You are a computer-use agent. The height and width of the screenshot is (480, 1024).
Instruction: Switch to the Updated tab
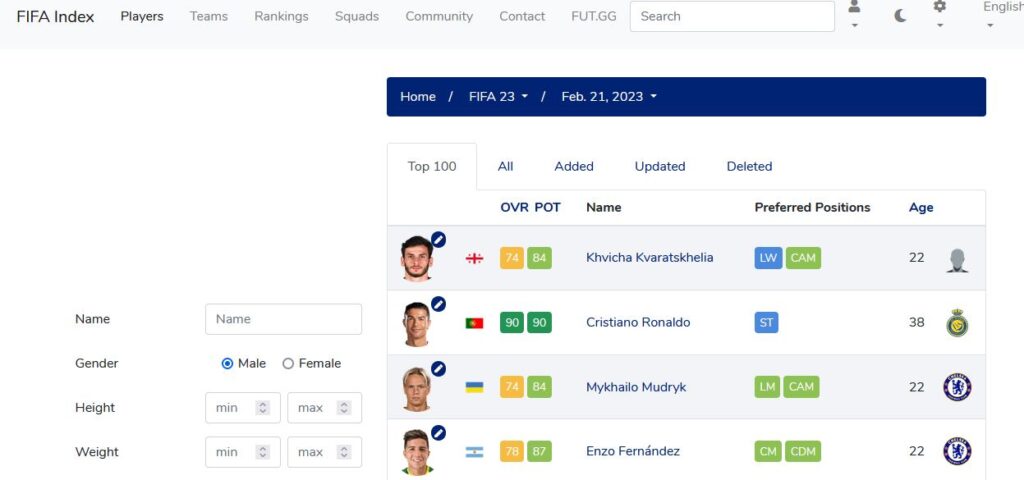click(660, 166)
